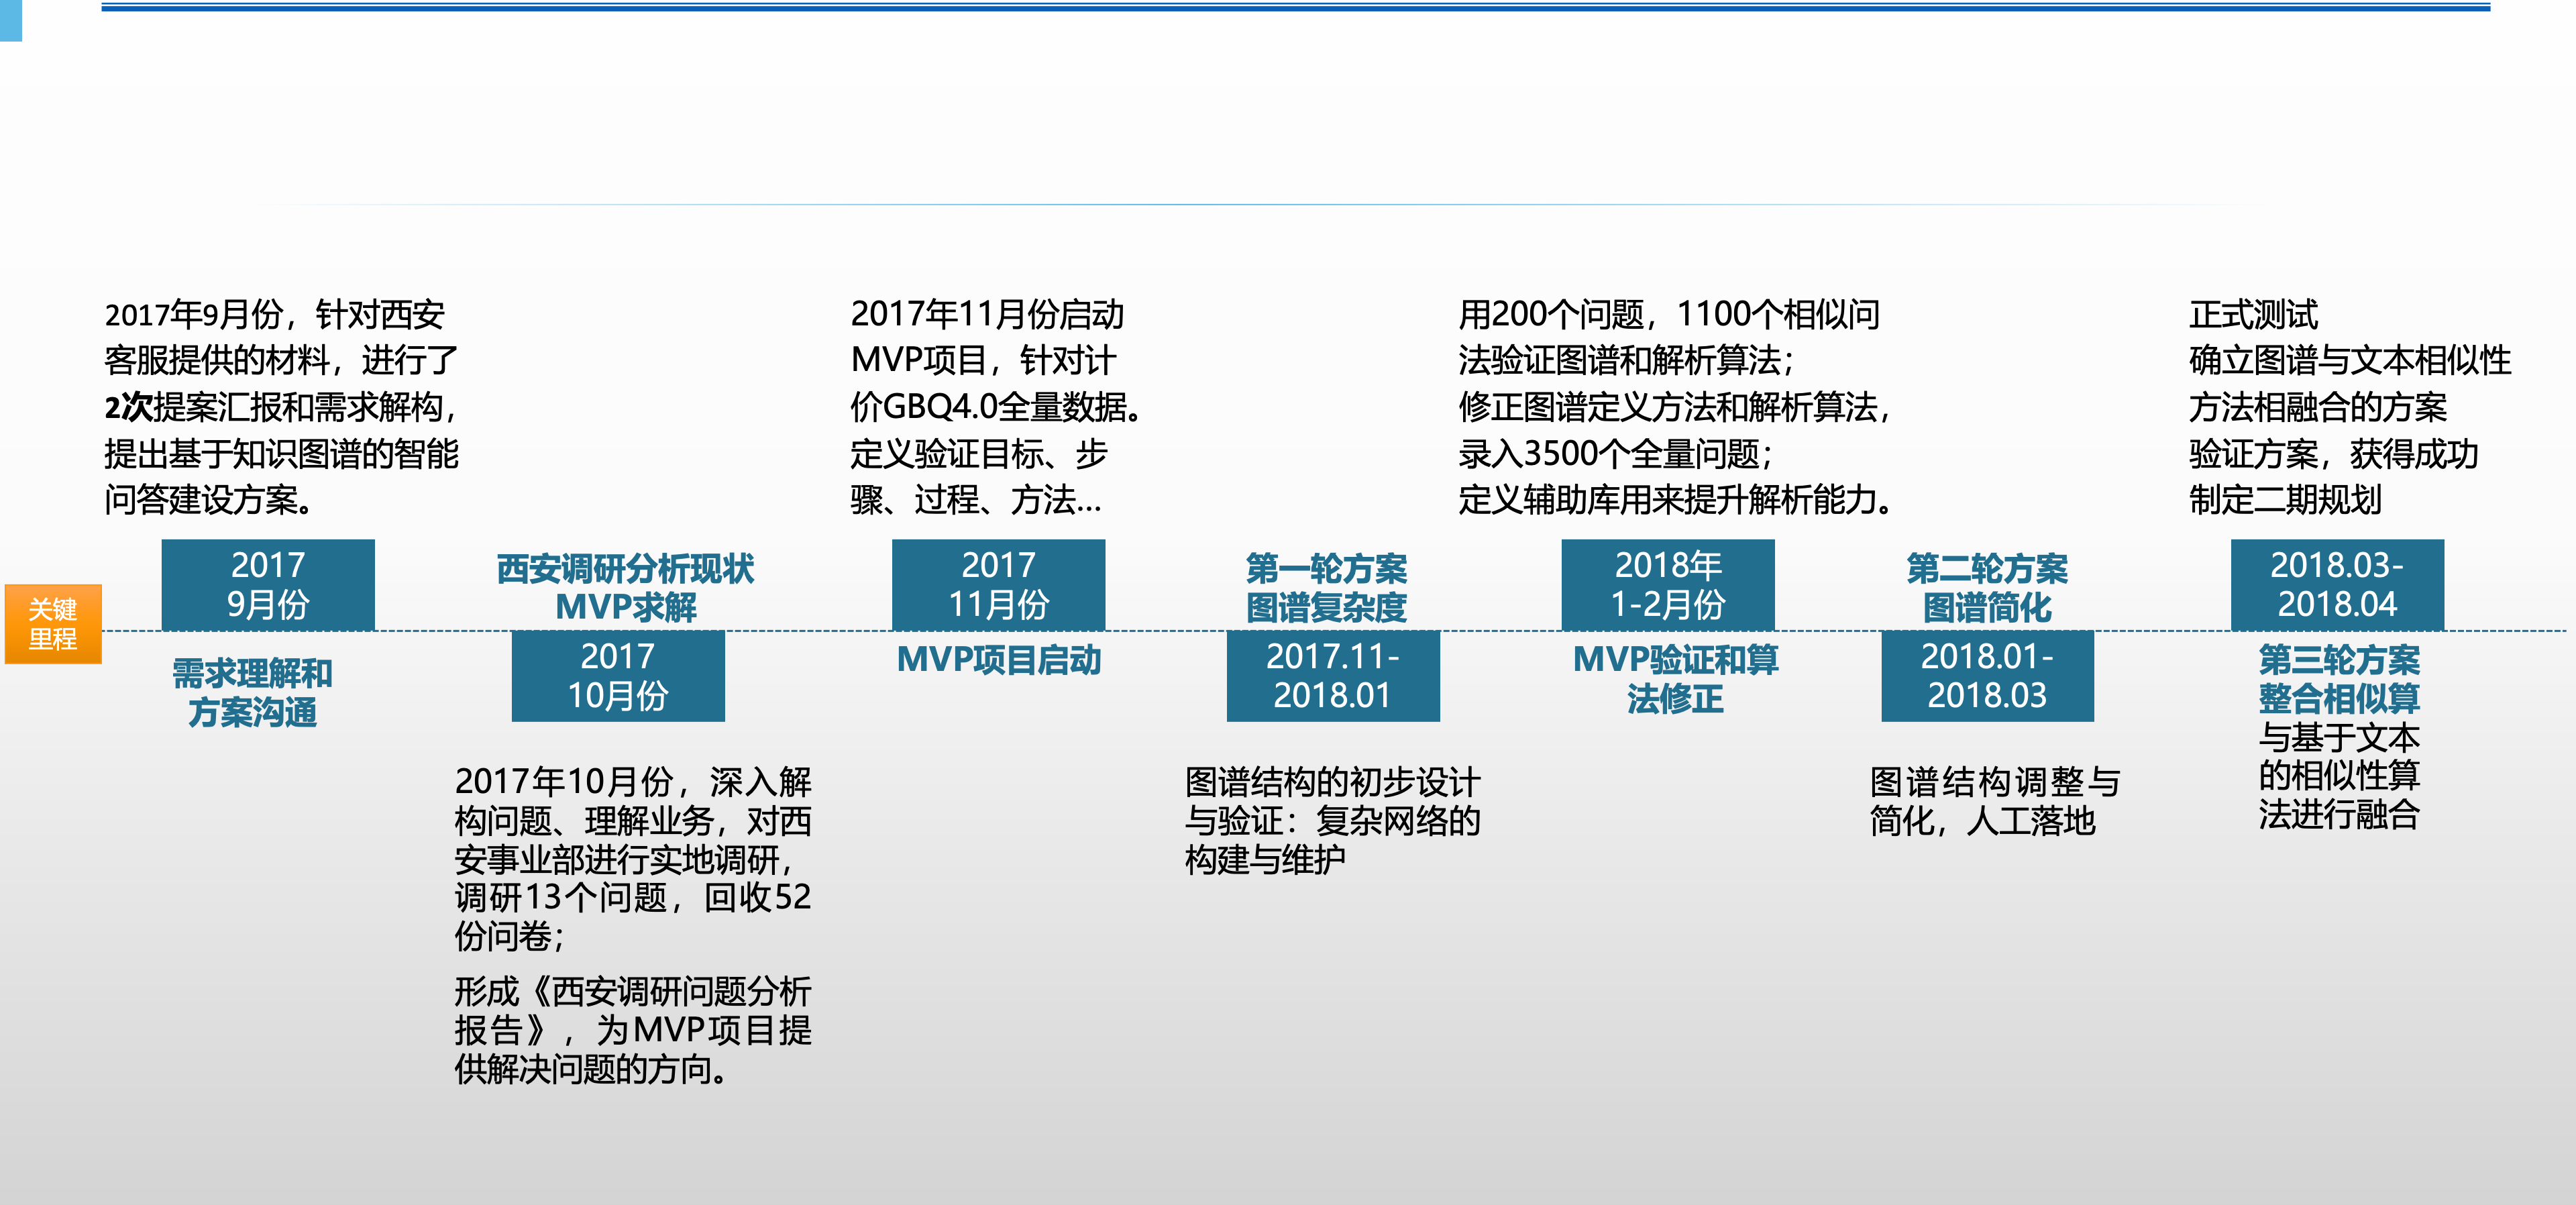Click the 2017 11月份 milestone box
The width and height of the screenshot is (2576, 1205).
pos(998,585)
